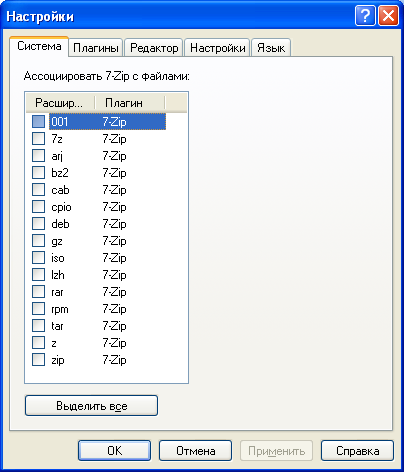Open help via Справка button
Image resolution: width=404 pixels, height=472 pixels.
pos(357,451)
